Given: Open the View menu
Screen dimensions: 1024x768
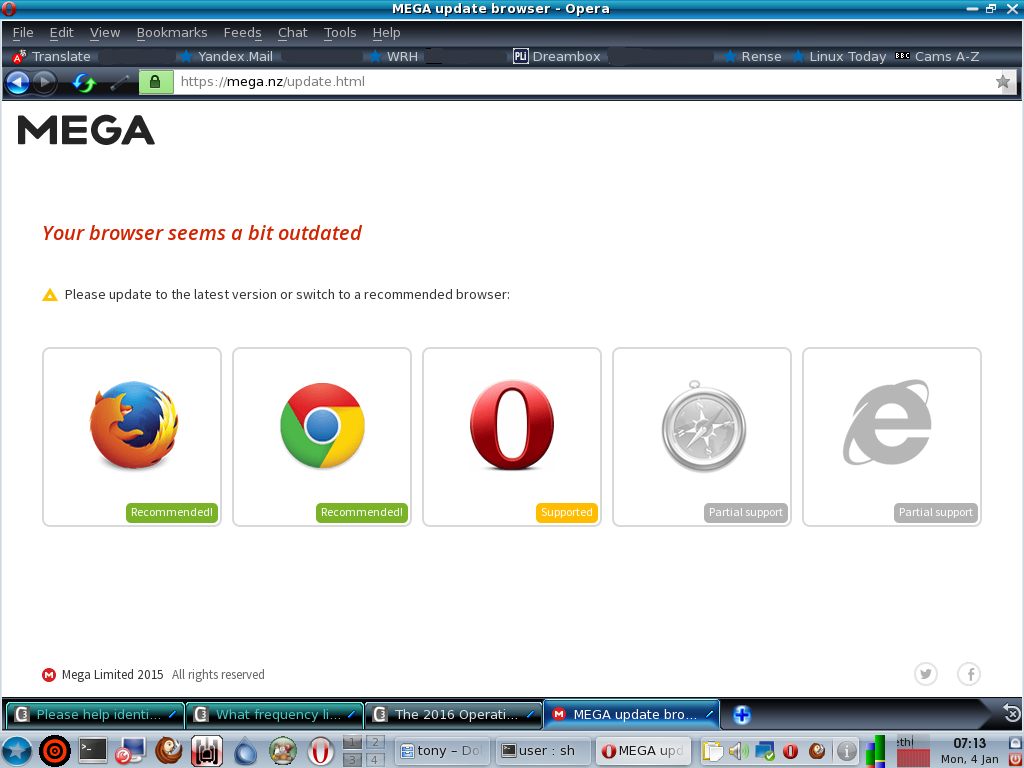Looking at the screenshot, I should [x=104, y=33].
